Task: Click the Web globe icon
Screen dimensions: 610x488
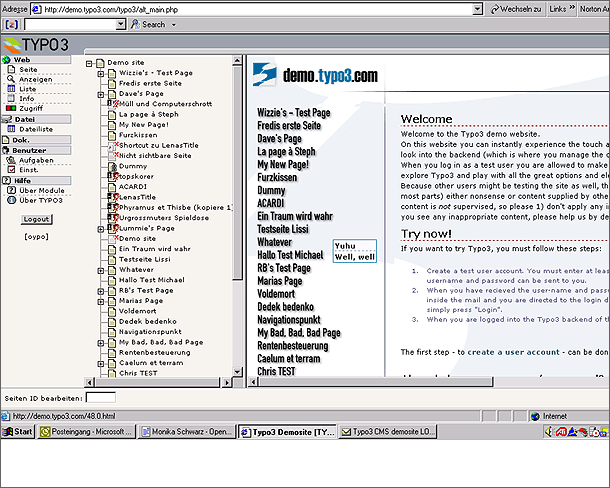Action: point(6,60)
